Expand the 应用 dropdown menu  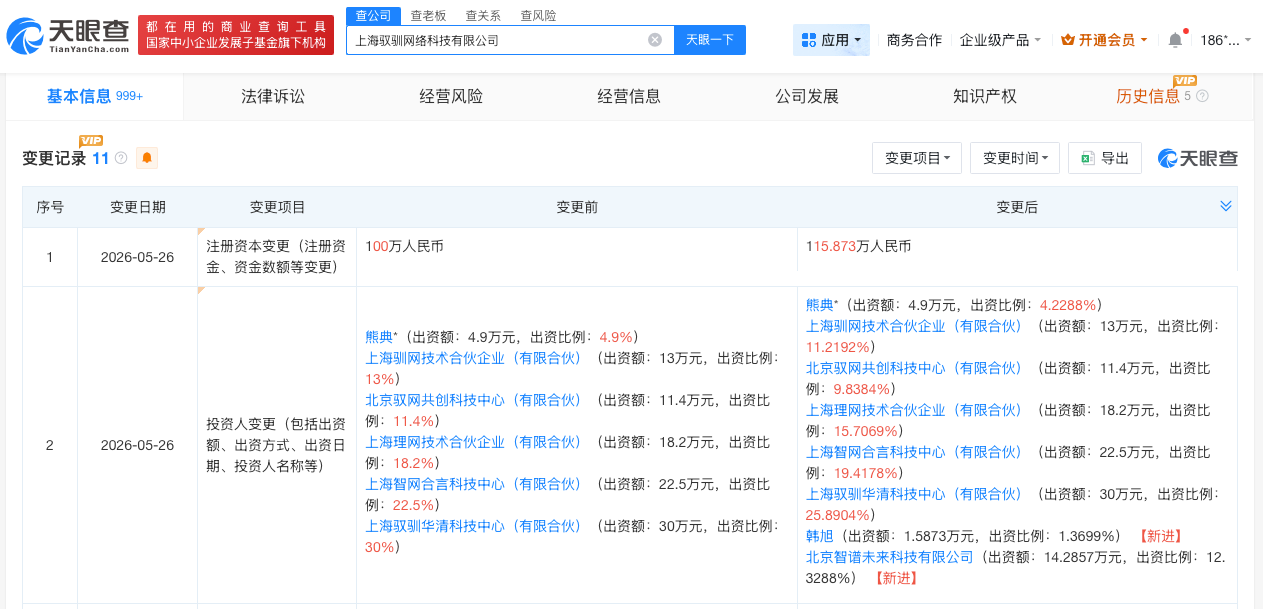(x=831, y=40)
